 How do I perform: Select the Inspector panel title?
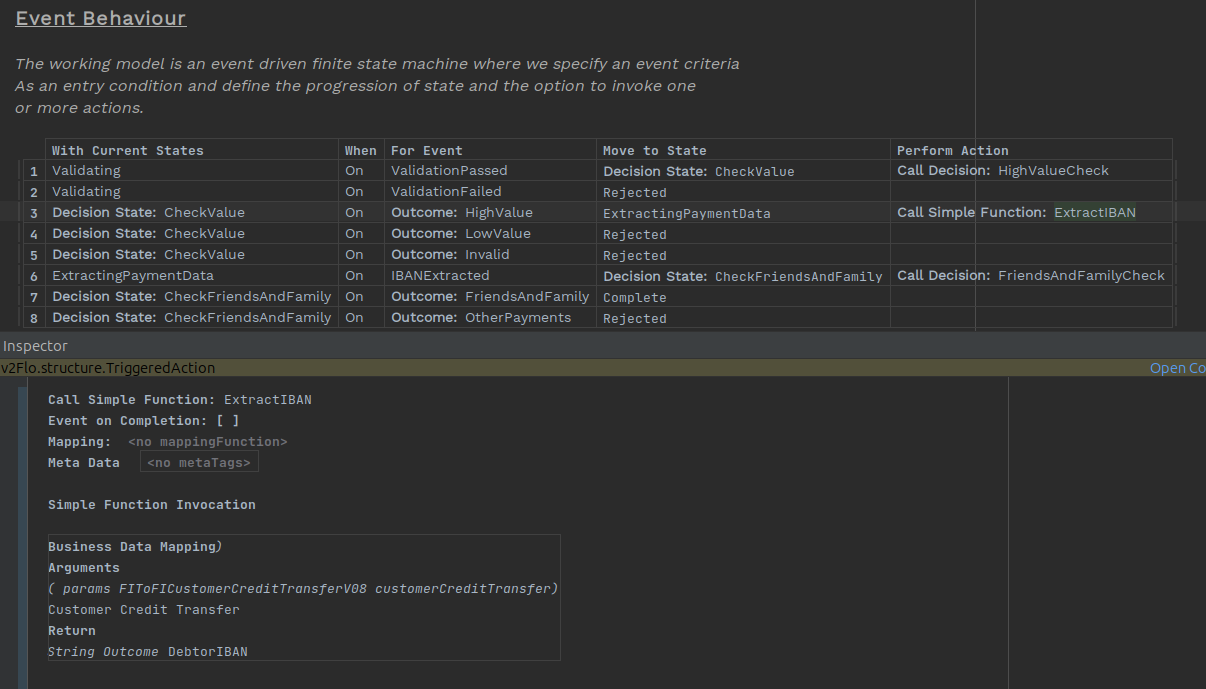35,346
